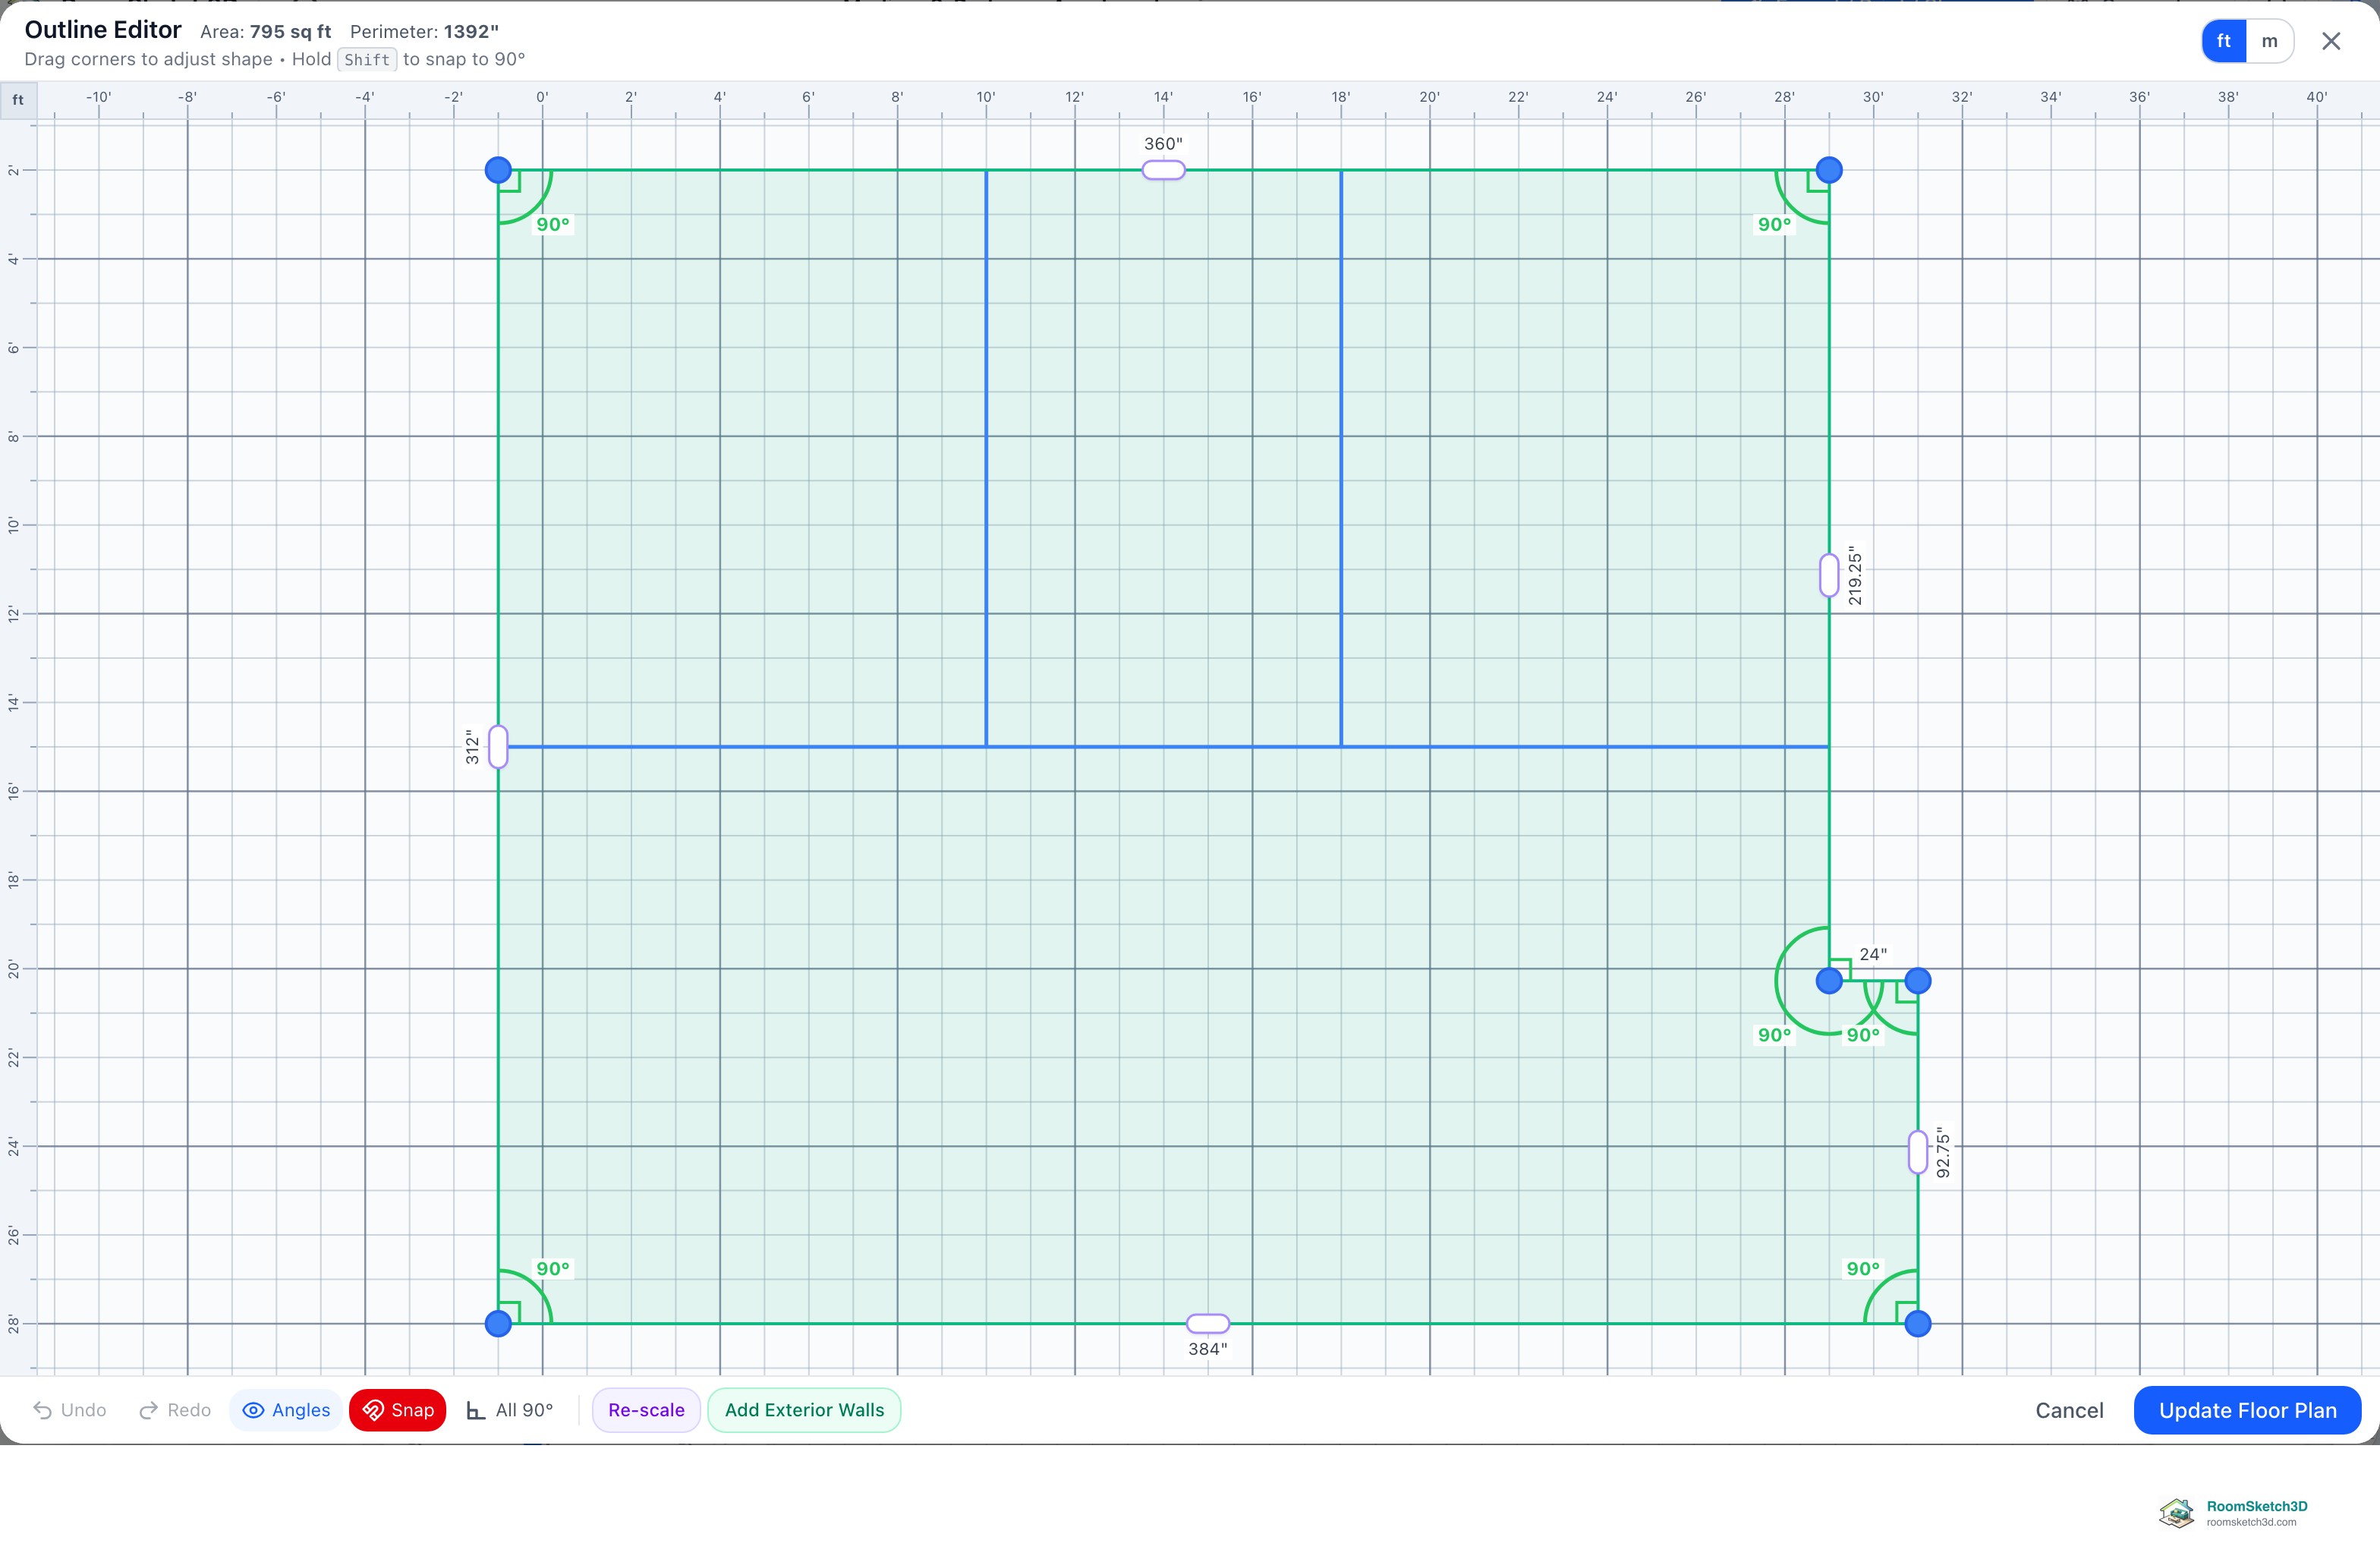Open the Re-scale tool
This screenshot has height=1559, width=2380.
coord(646,1410)
